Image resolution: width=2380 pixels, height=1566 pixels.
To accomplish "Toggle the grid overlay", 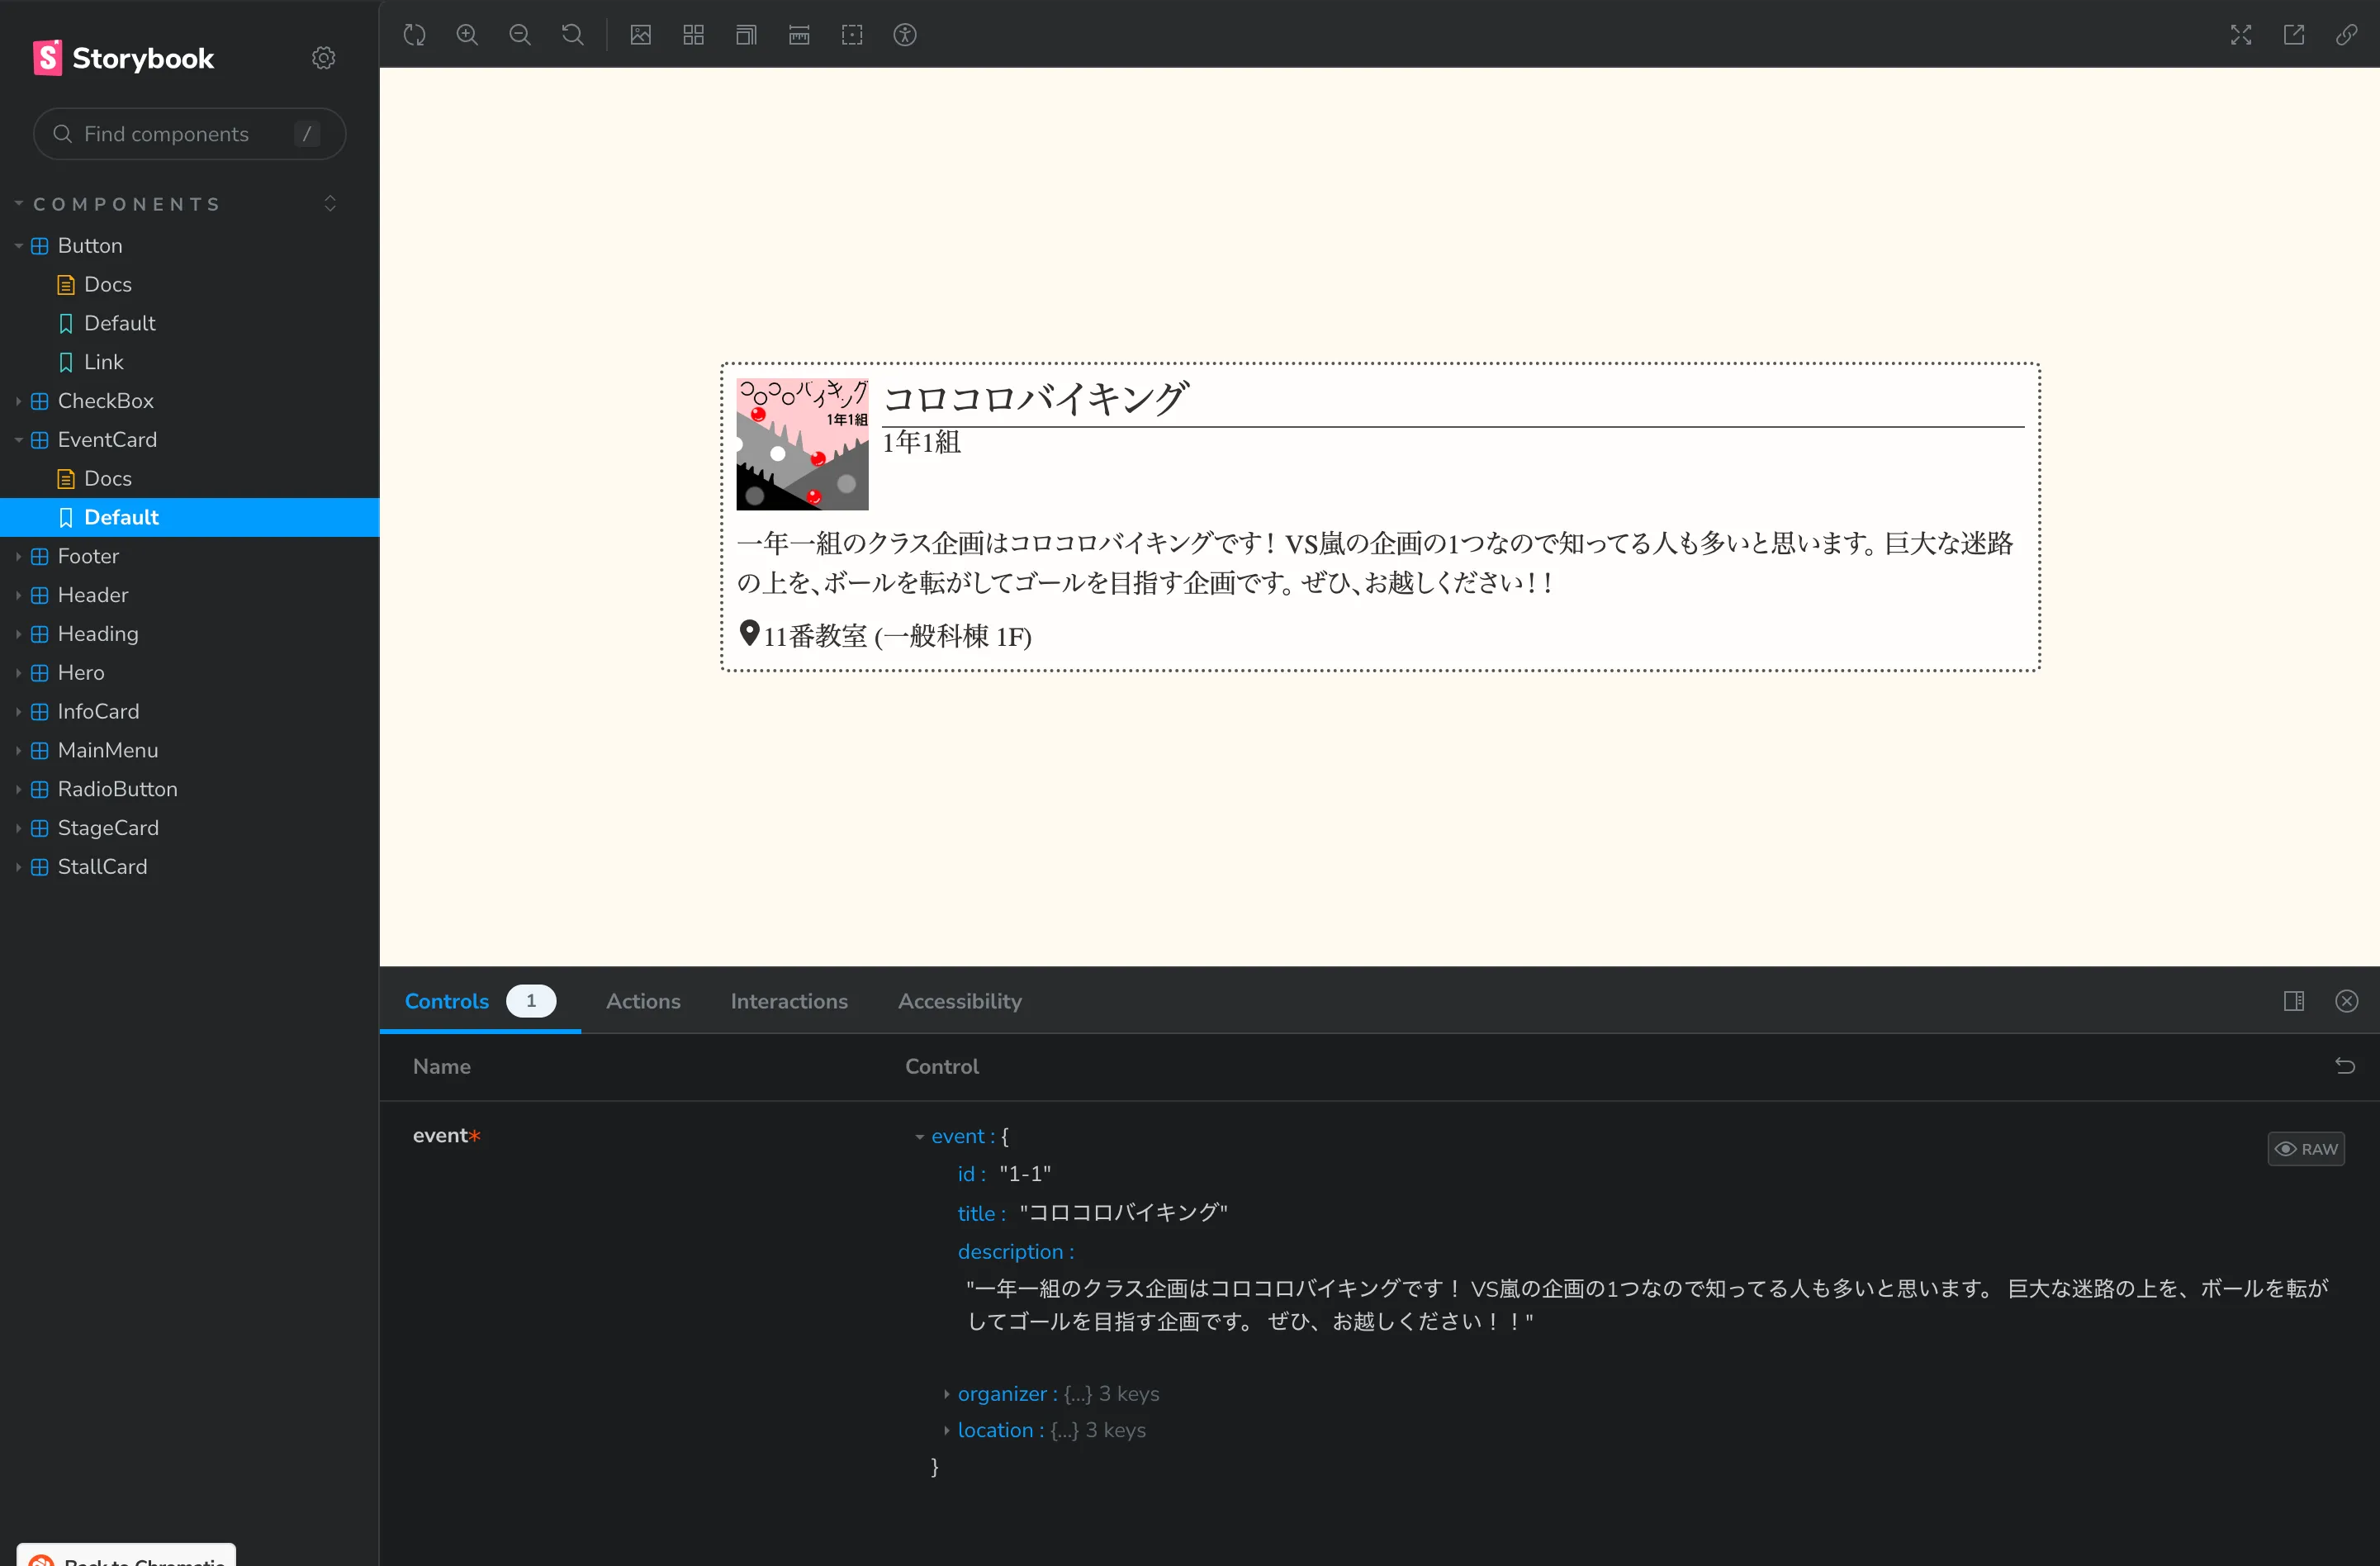I will click(x=693, y=34).
